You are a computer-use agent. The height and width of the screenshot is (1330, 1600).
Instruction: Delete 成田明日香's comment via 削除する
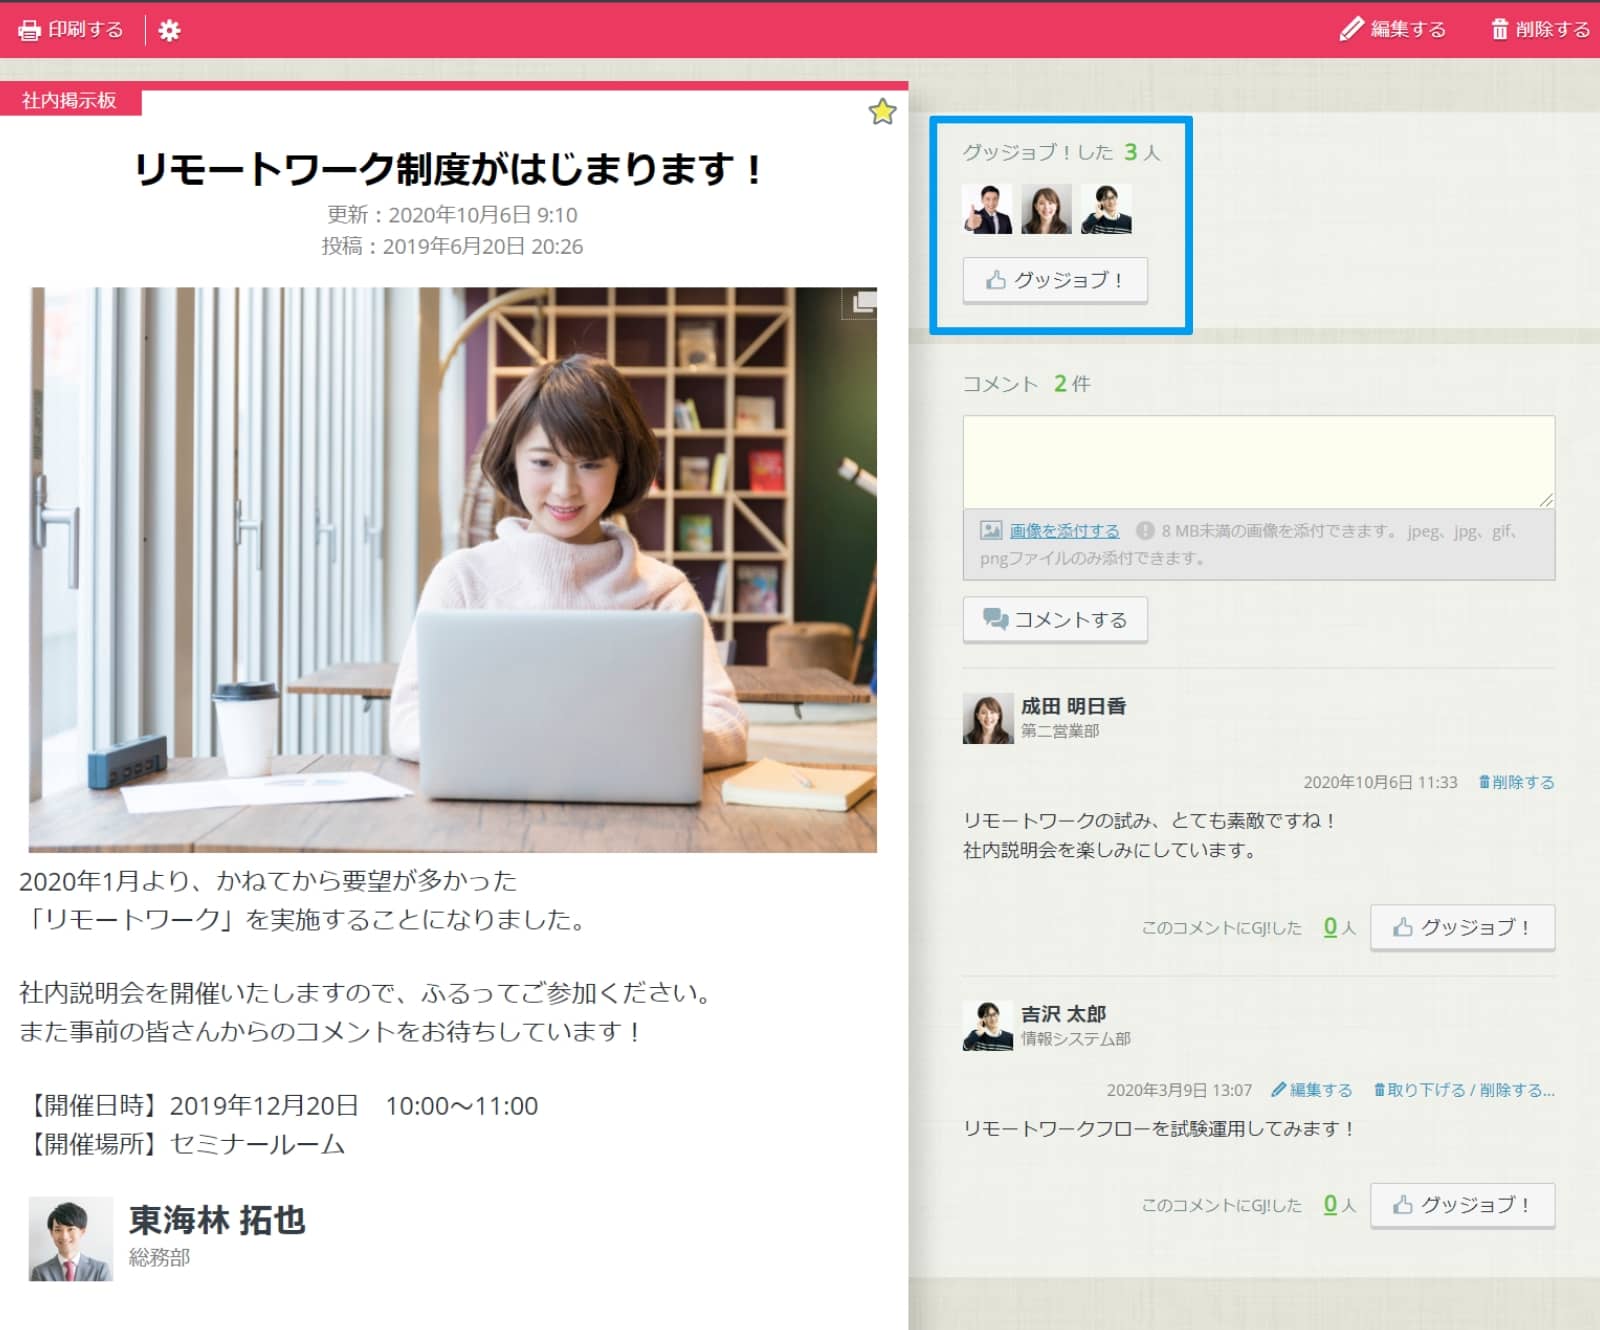pyautogui.click(x=1515, y=783)
